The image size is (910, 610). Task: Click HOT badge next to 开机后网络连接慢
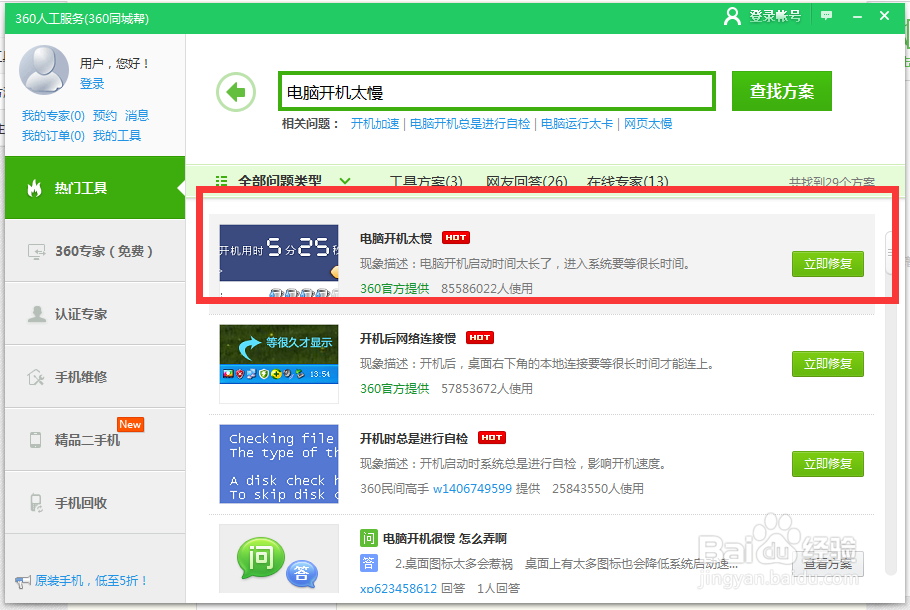pos(479,337)
